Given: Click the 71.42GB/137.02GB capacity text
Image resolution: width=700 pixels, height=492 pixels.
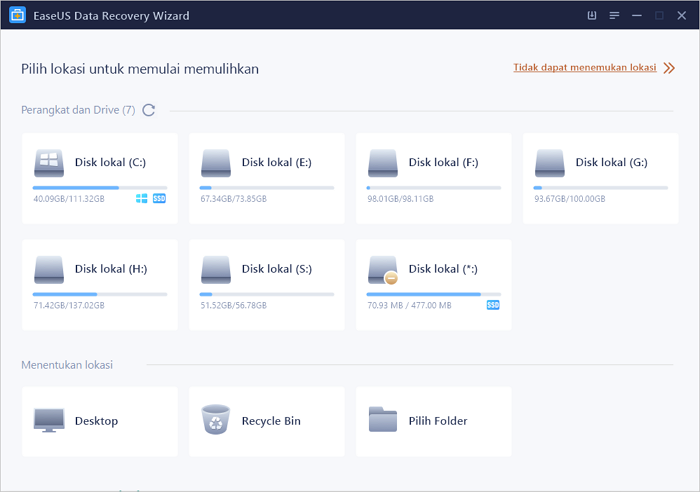Looking at the screenshot, I should [69, 305].
